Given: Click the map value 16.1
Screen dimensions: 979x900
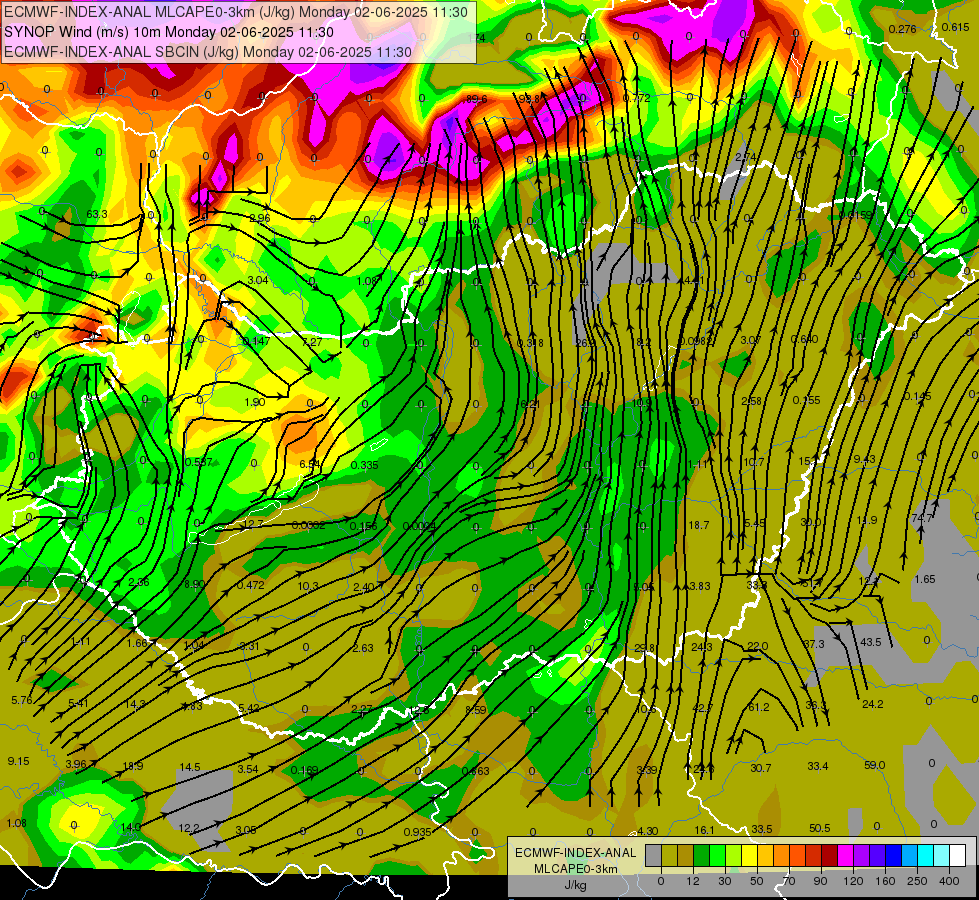Looking at the screenshot, I should pyautogui.click(x=704, y=829).
